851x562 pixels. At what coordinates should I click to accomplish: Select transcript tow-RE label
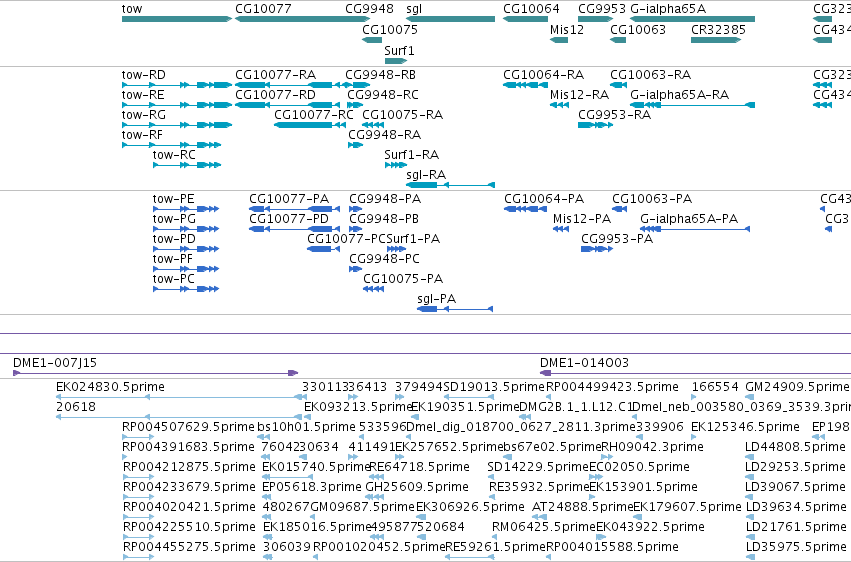point(143,95)
